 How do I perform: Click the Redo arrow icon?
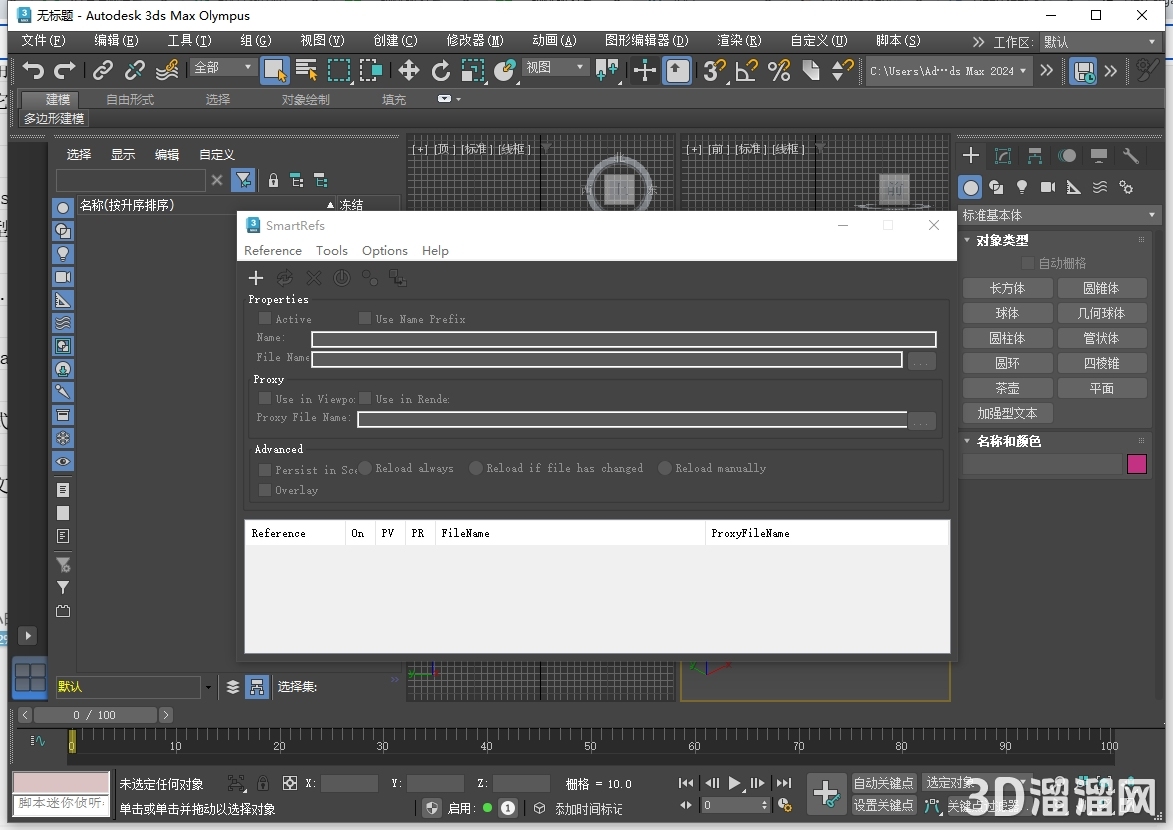pos(65,70)
